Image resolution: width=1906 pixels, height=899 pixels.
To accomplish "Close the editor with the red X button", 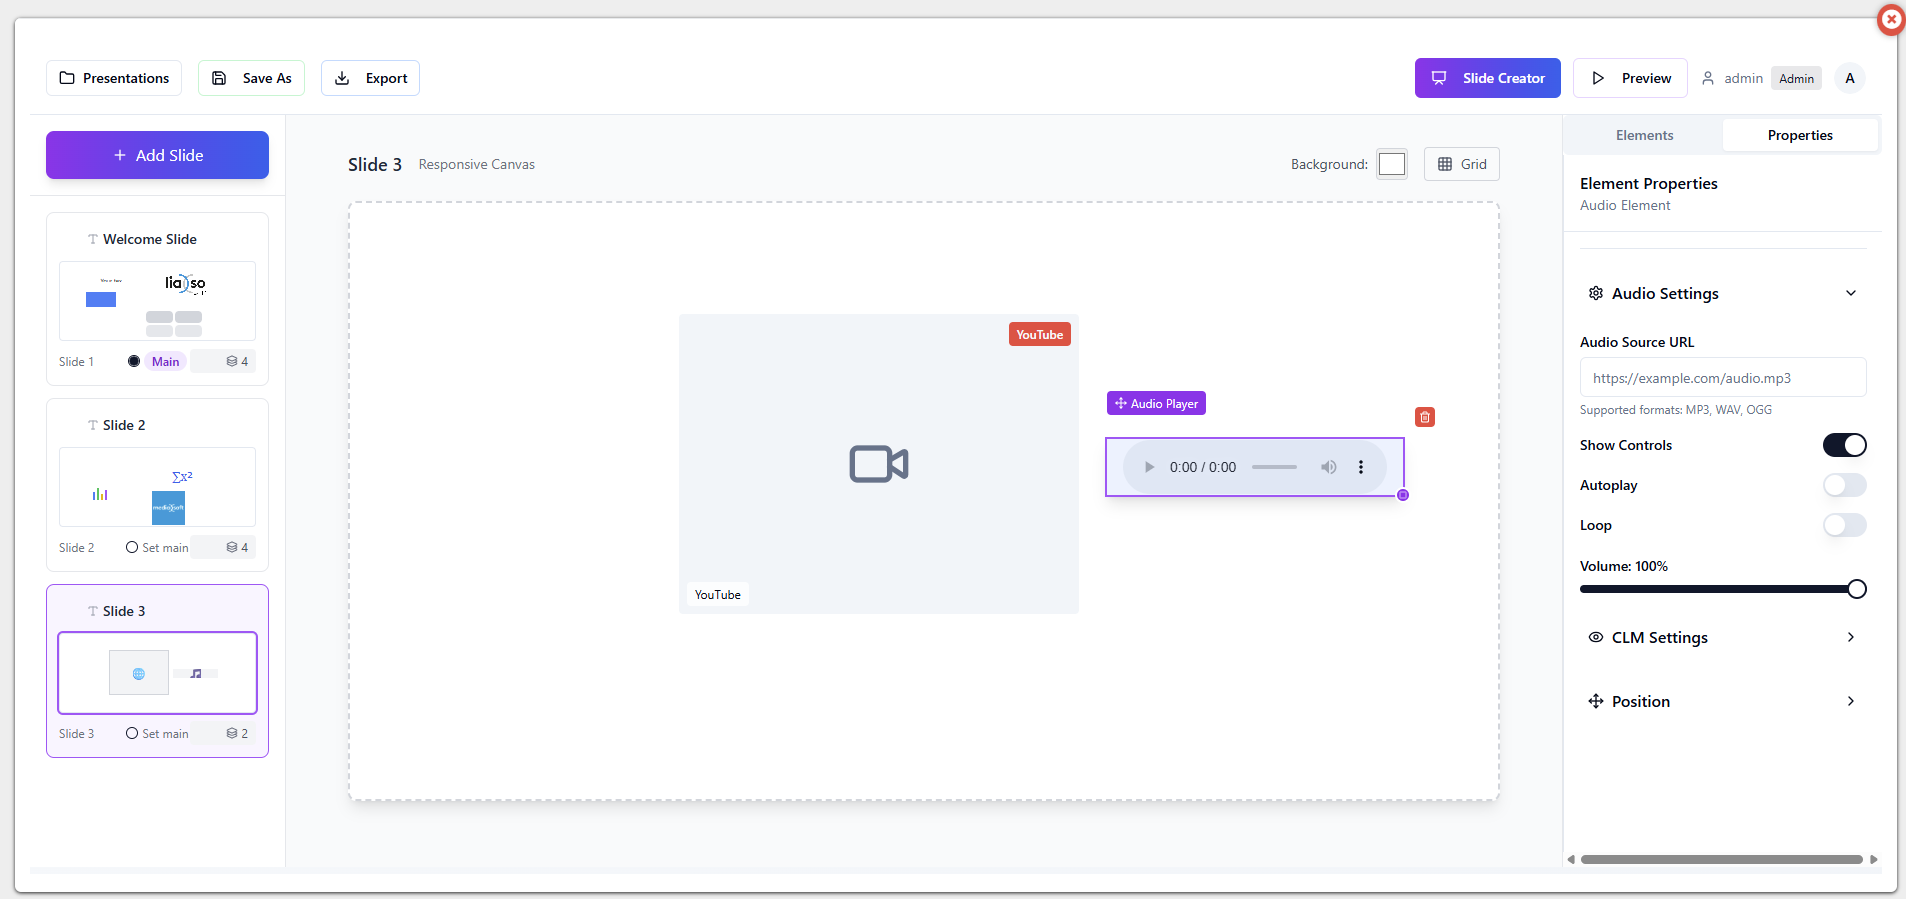I will tap(1890, 19).
